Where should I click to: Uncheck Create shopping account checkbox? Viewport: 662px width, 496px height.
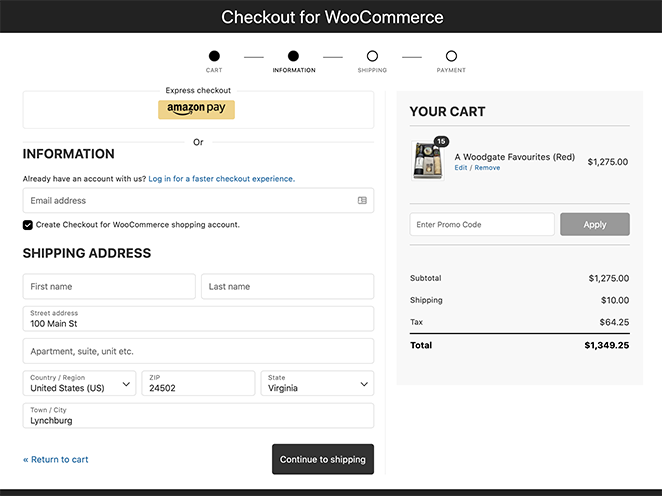pos(28,225)
